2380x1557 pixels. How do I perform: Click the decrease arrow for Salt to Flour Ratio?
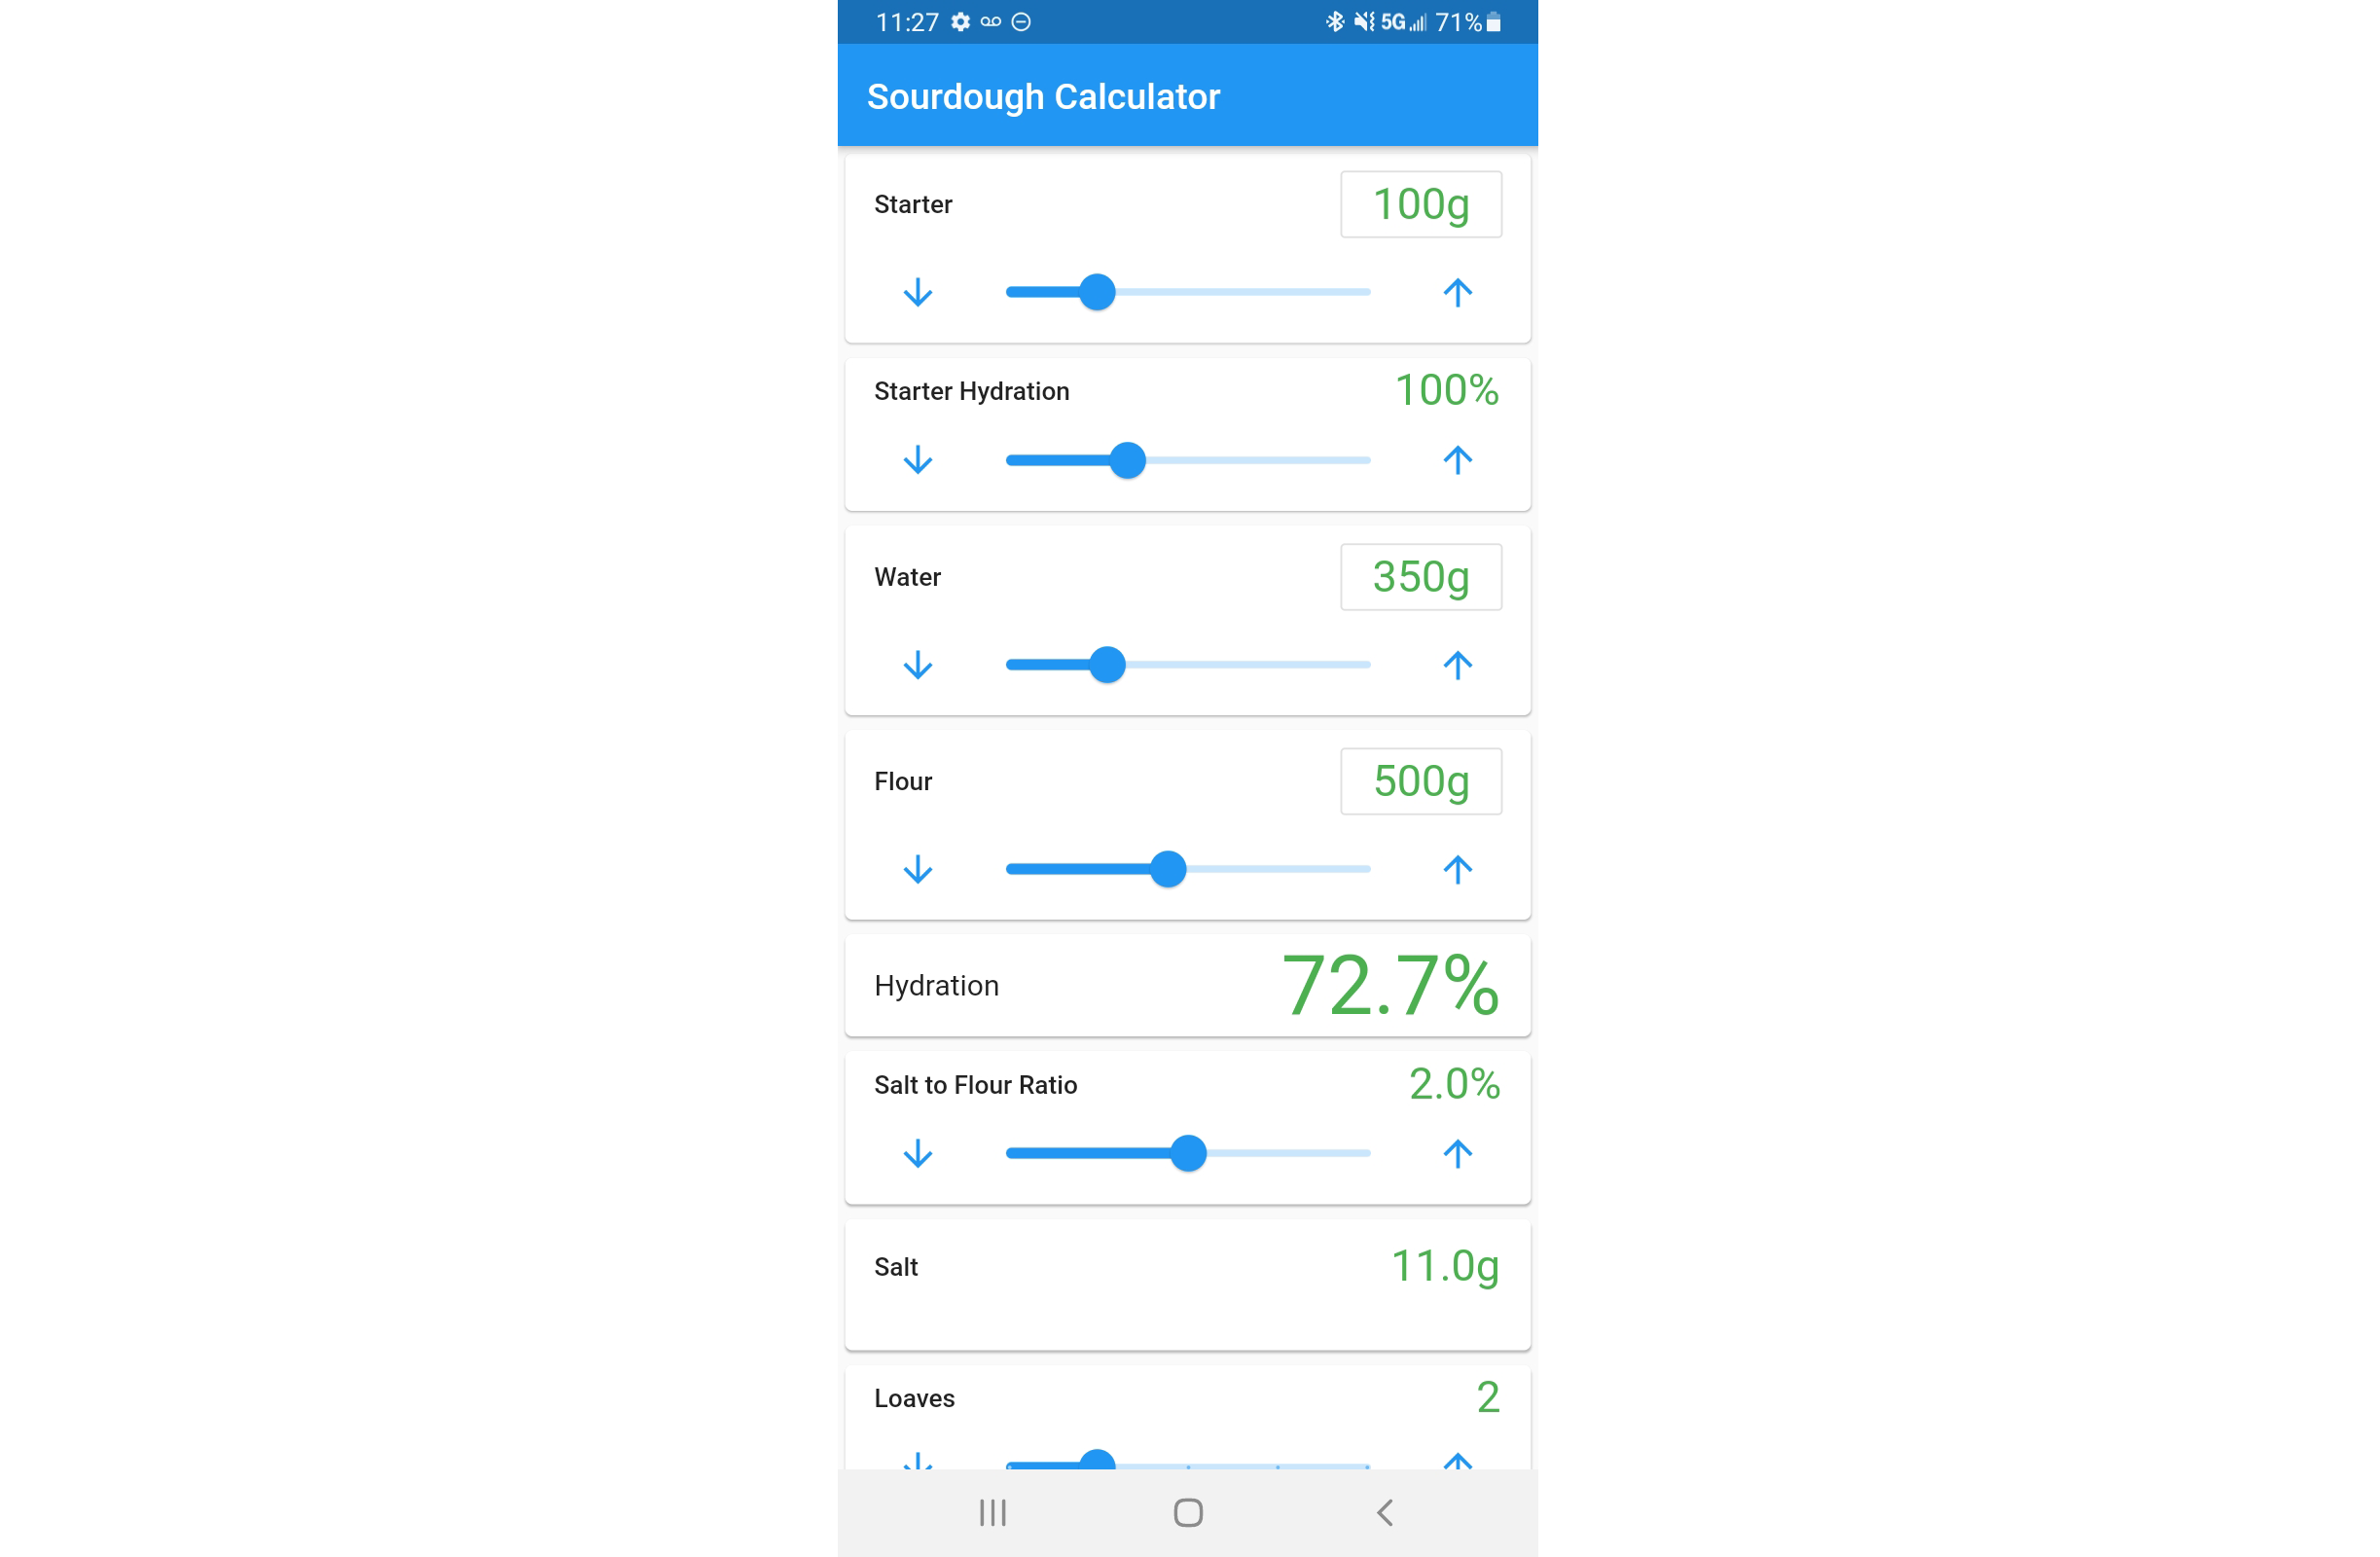coord(918,1152)
